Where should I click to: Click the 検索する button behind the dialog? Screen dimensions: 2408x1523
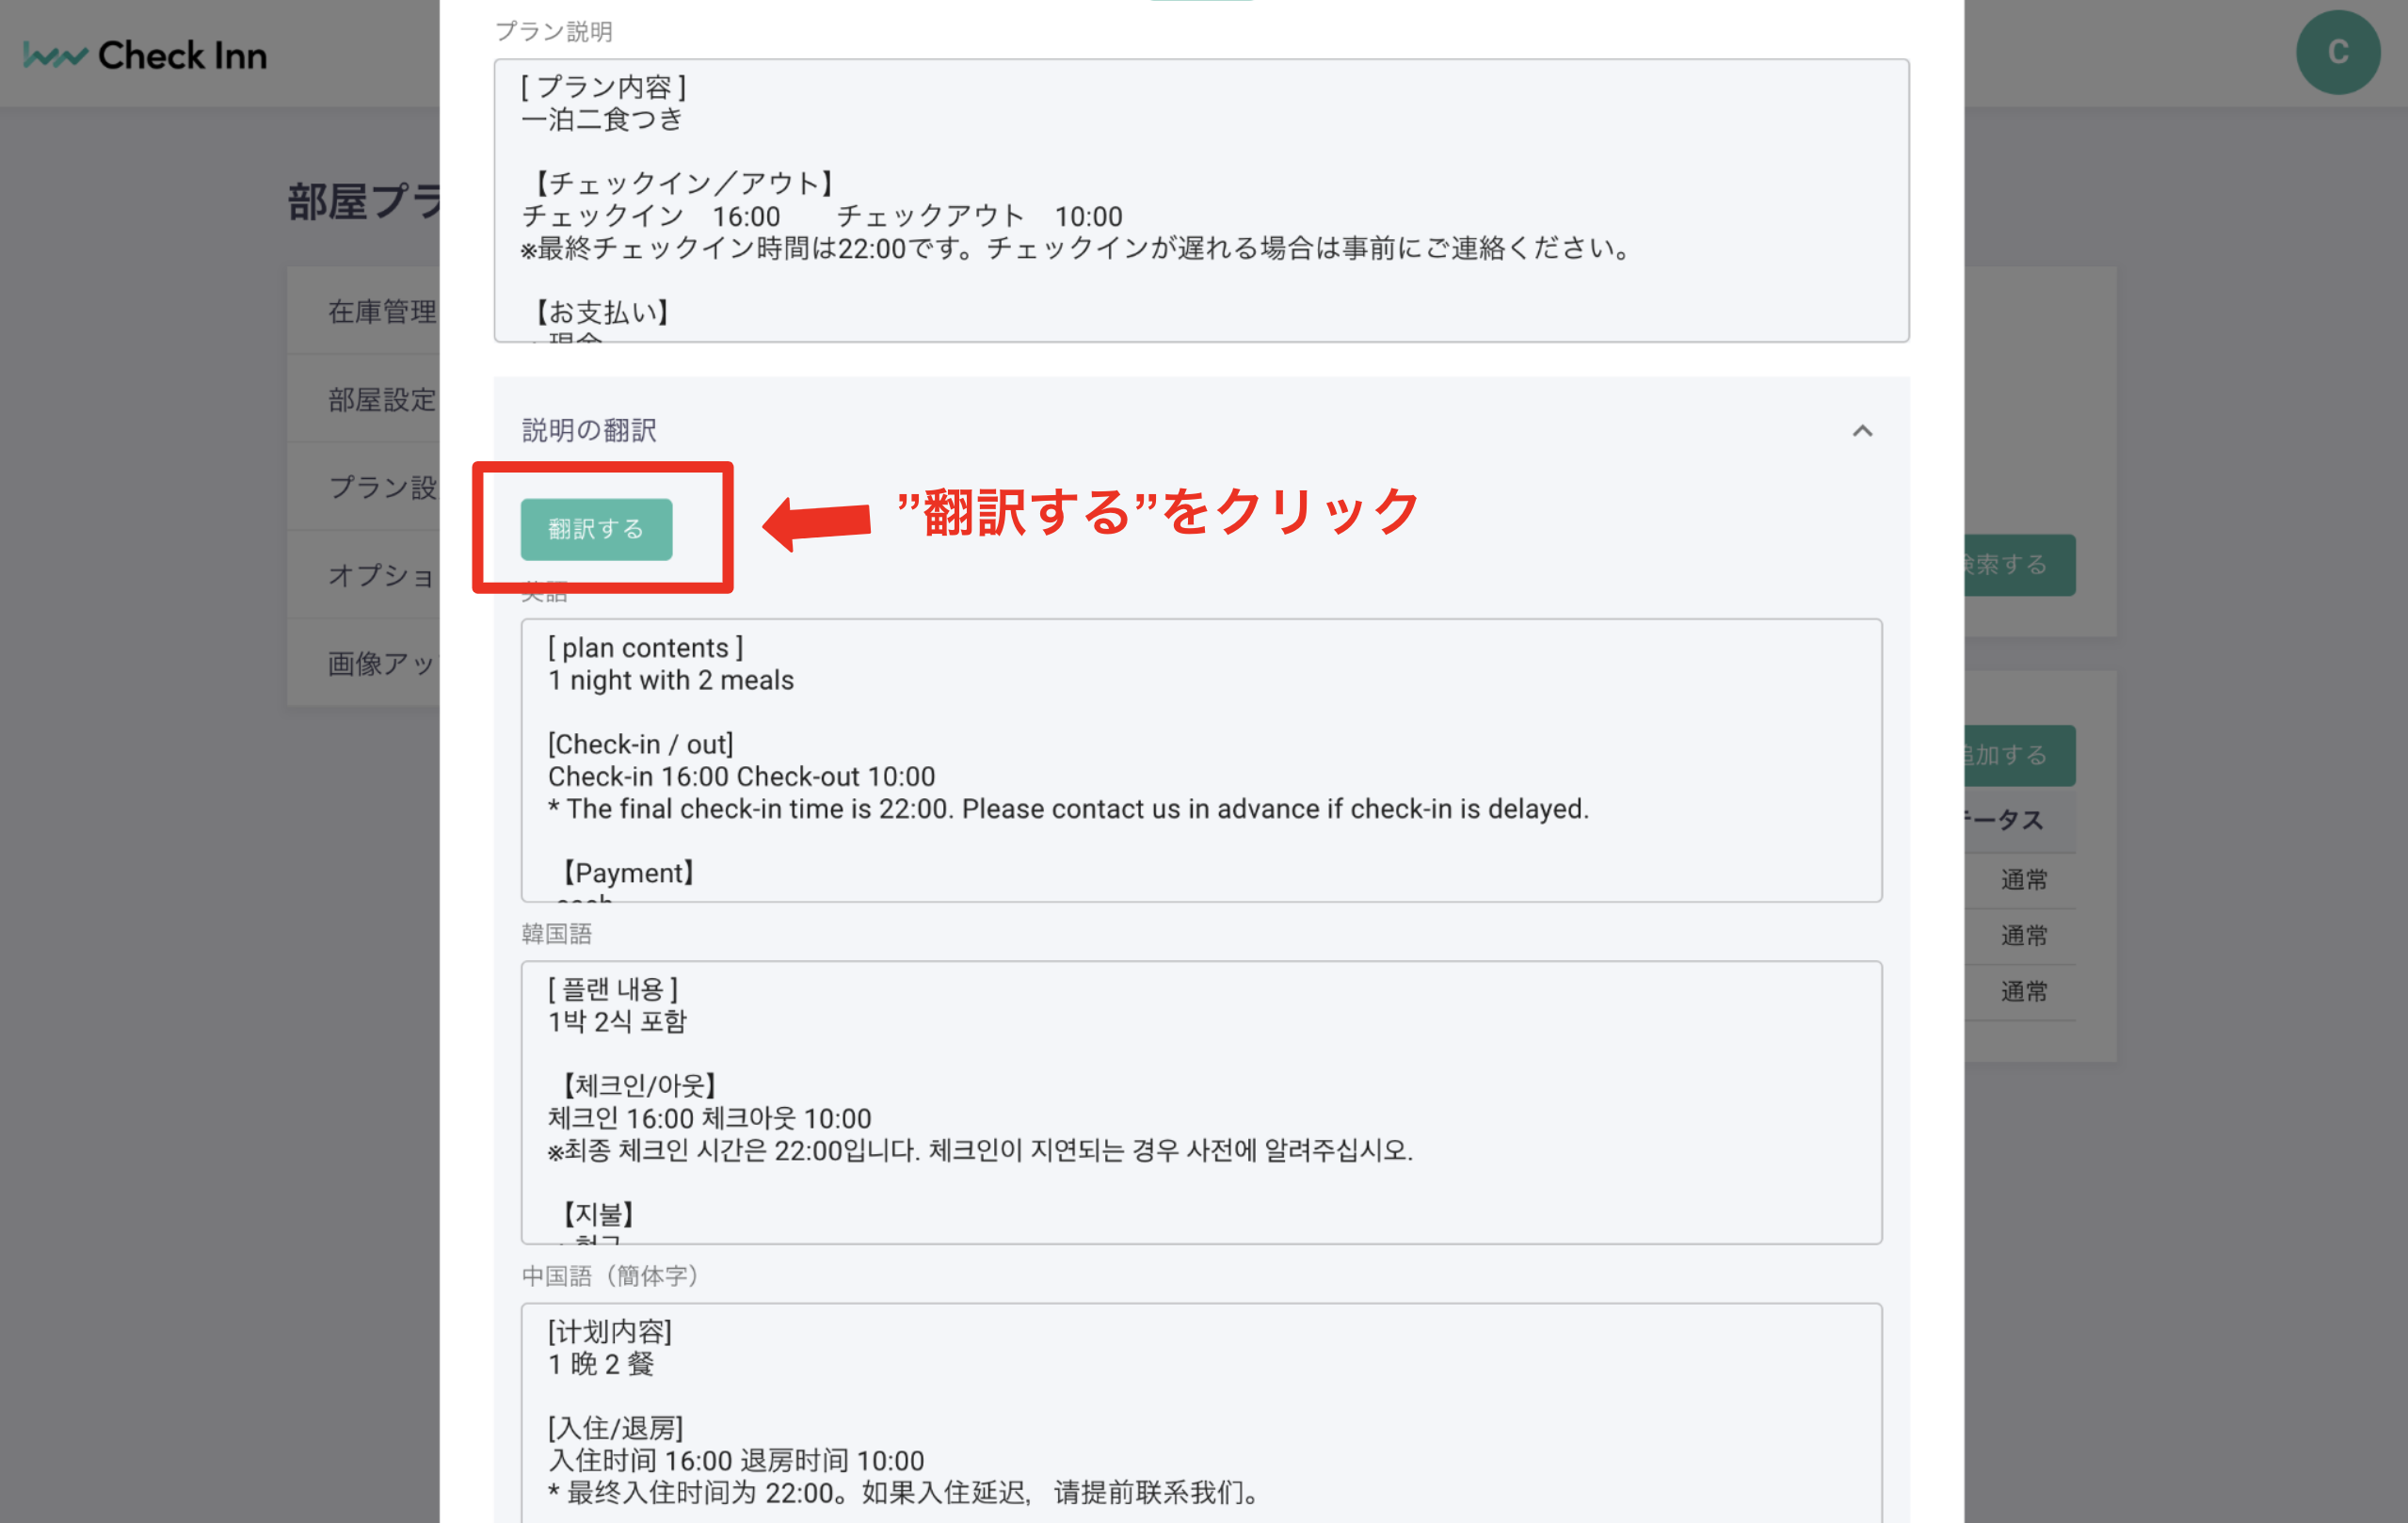2020,565
